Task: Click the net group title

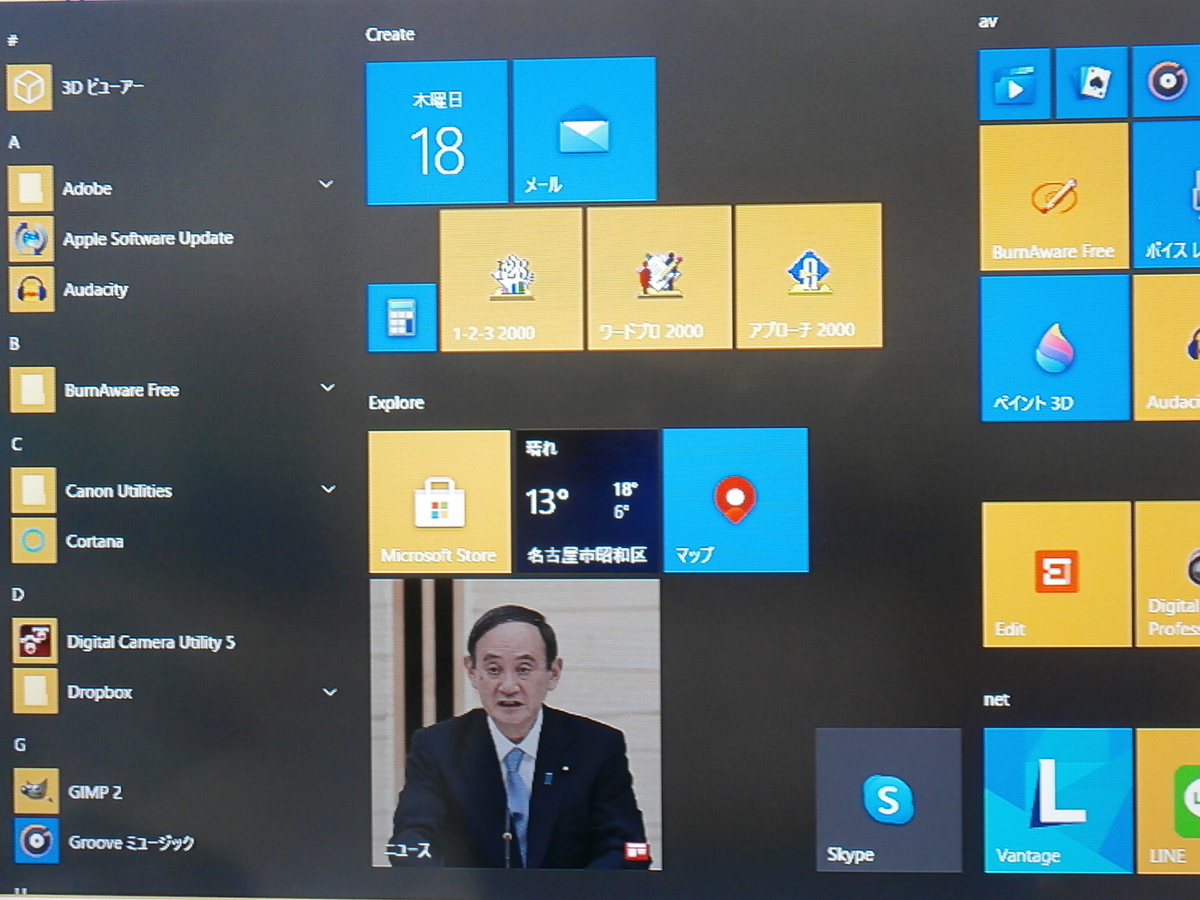Action: pos(996,700)
